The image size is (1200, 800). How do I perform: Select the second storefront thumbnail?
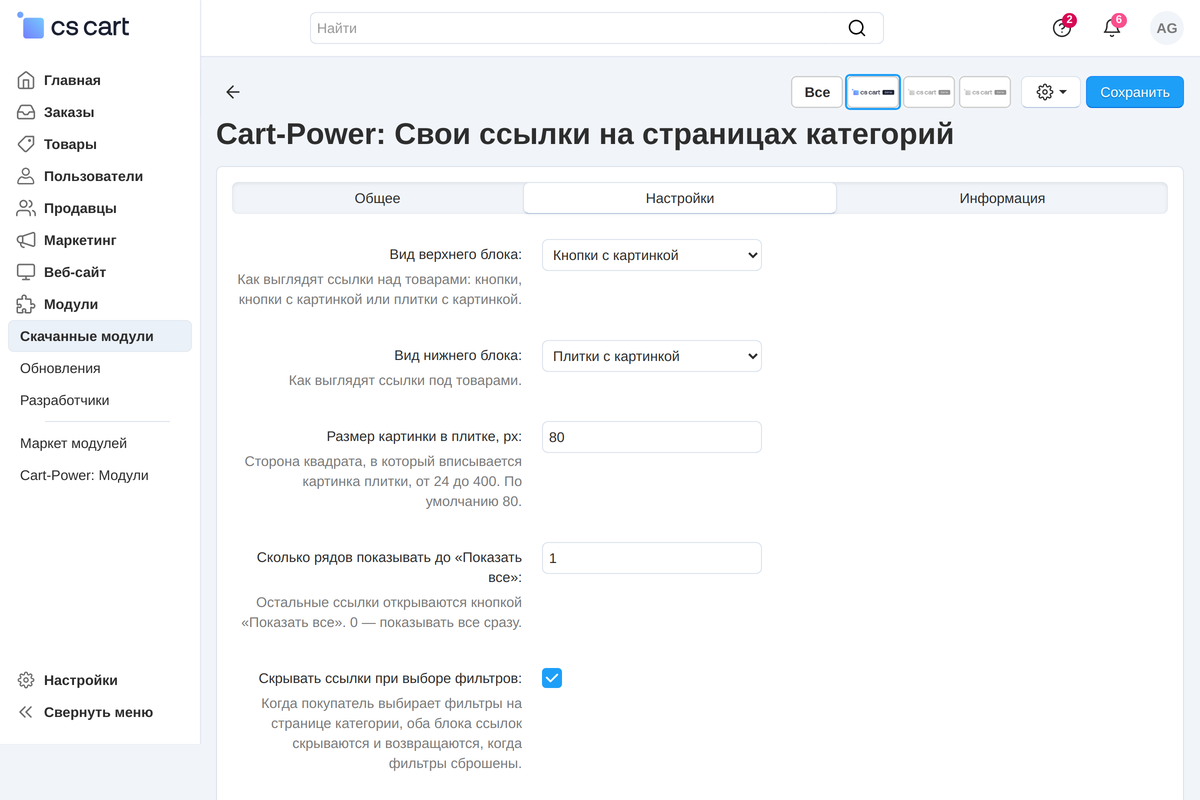click(x=929, y=92)
